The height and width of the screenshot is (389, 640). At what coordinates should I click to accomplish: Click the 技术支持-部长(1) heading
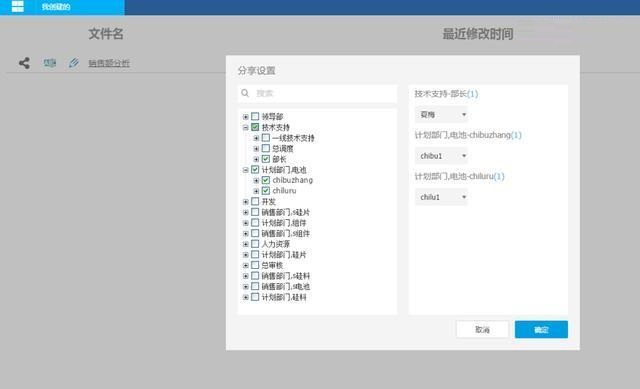pos(446,94)
